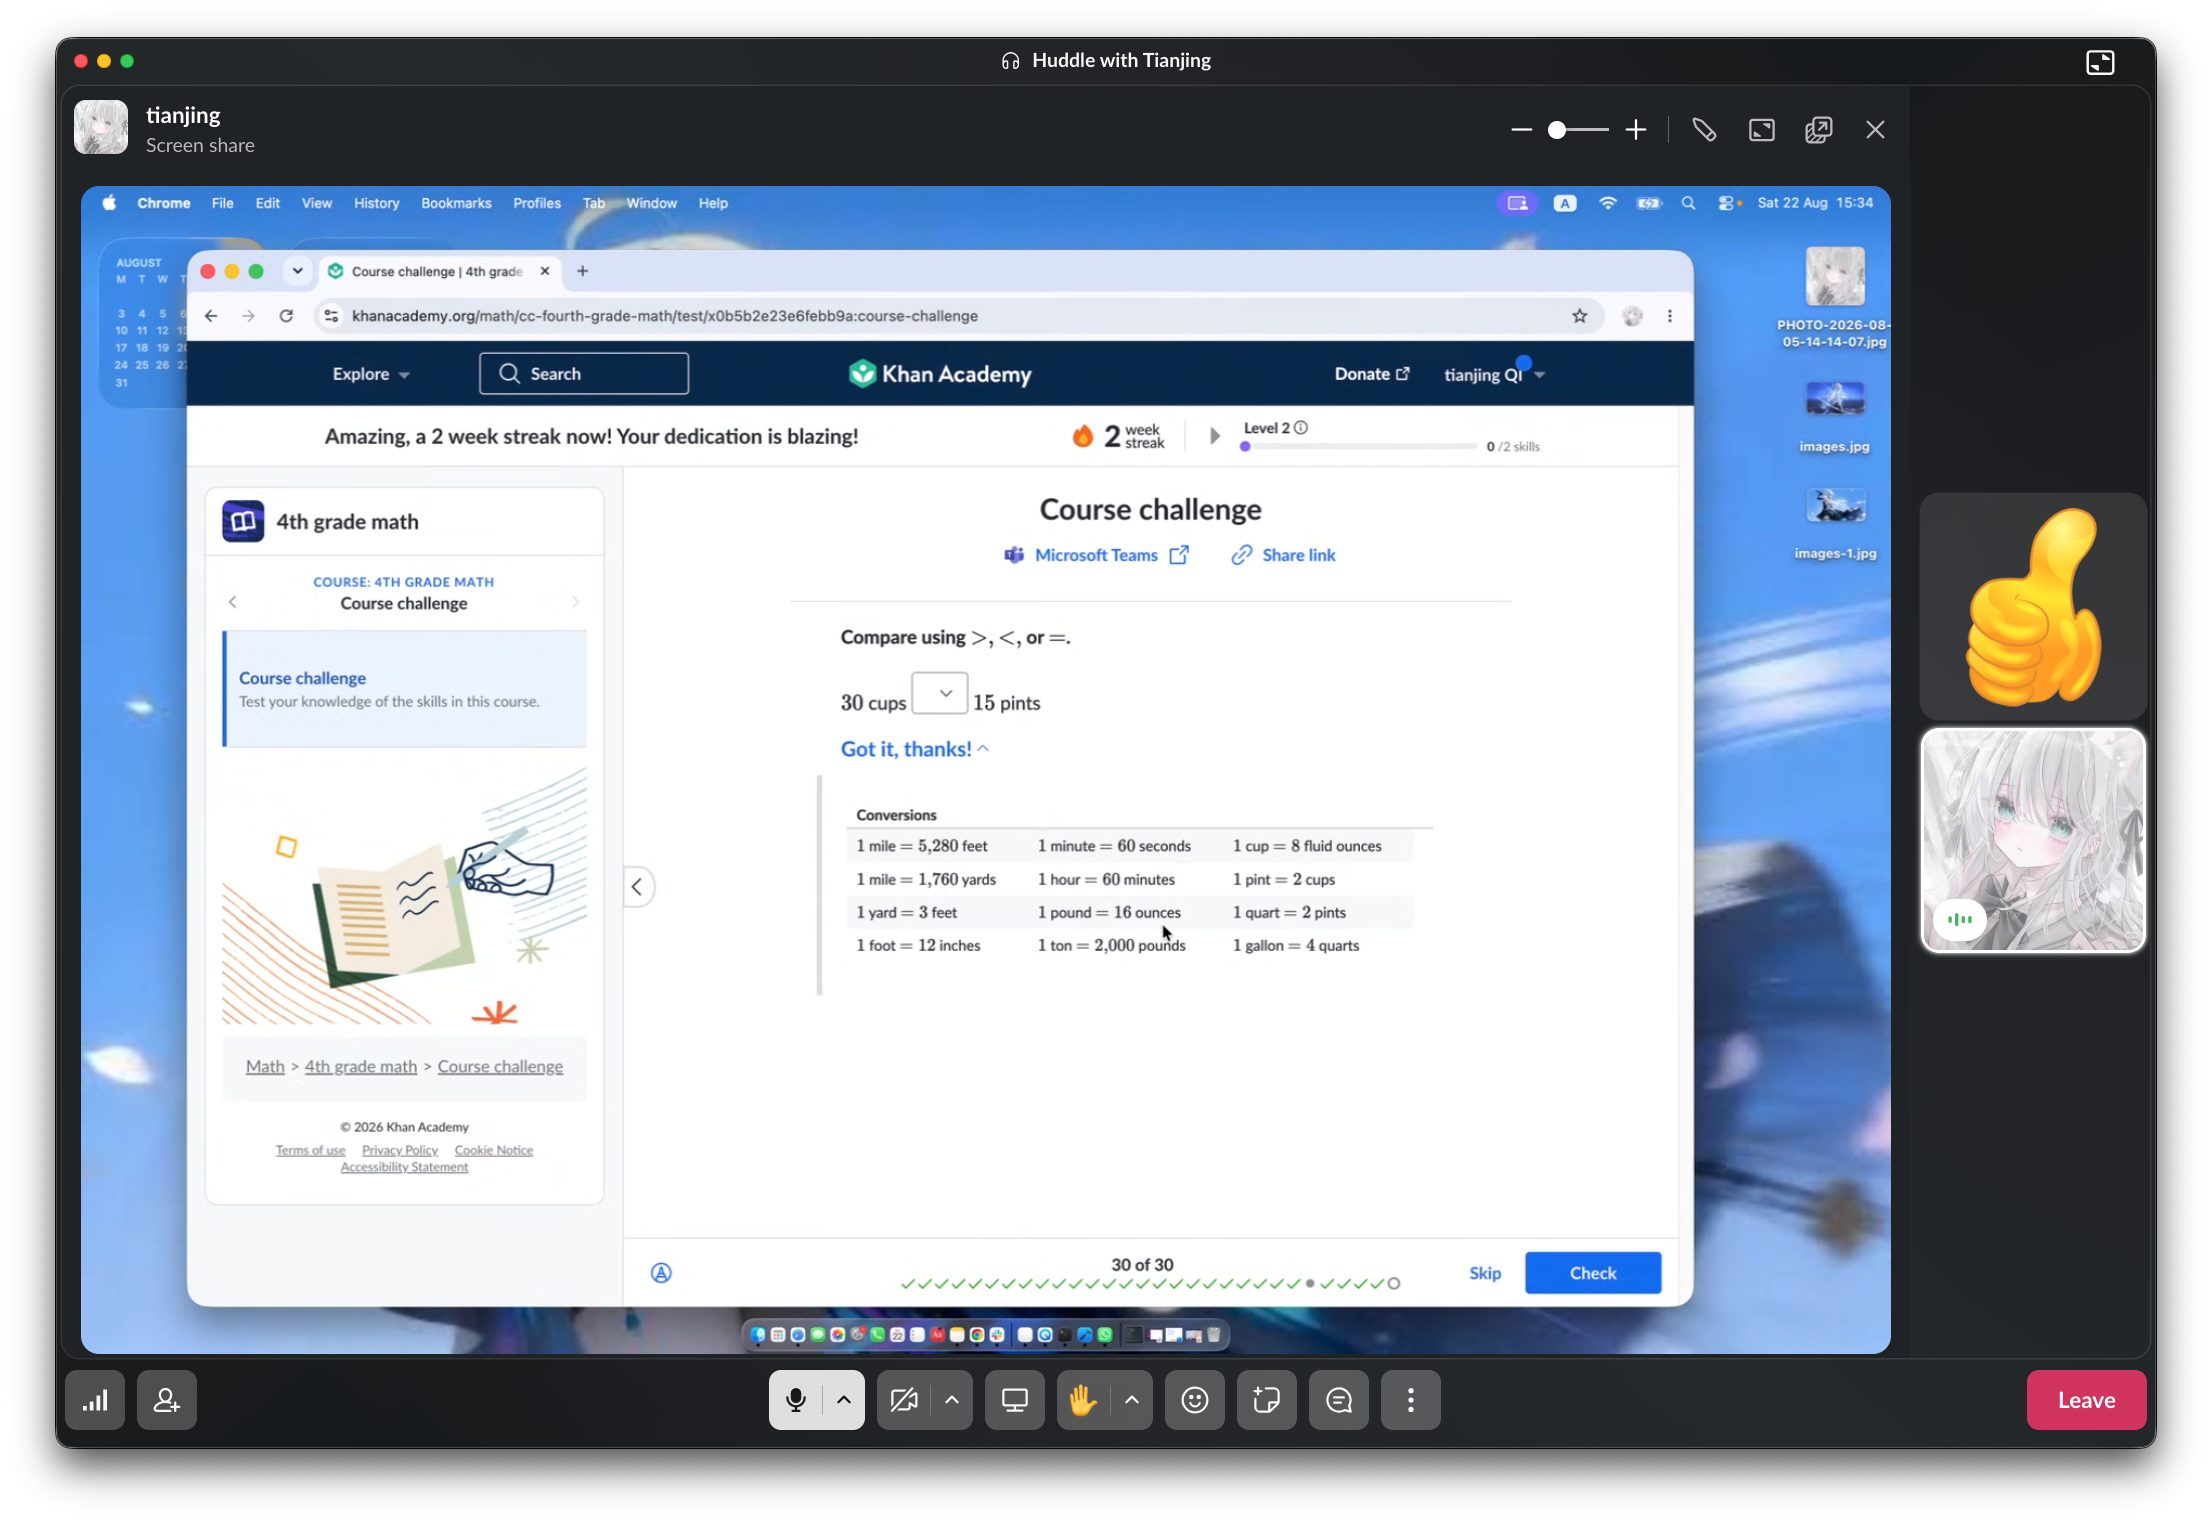This screenshot has width=2212, height=1522.
Task: Click the picture-in-picture icon in the title bar
Action: [2100, 62]
